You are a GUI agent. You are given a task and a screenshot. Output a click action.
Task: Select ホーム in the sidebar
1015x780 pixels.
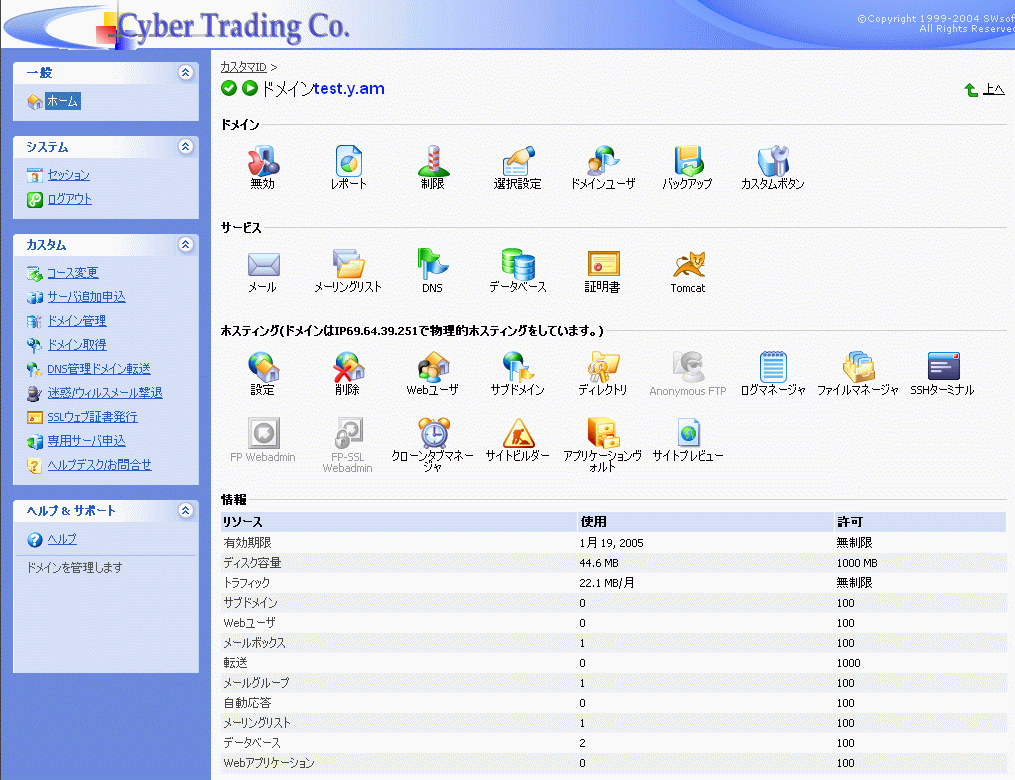tap(62, 101)
